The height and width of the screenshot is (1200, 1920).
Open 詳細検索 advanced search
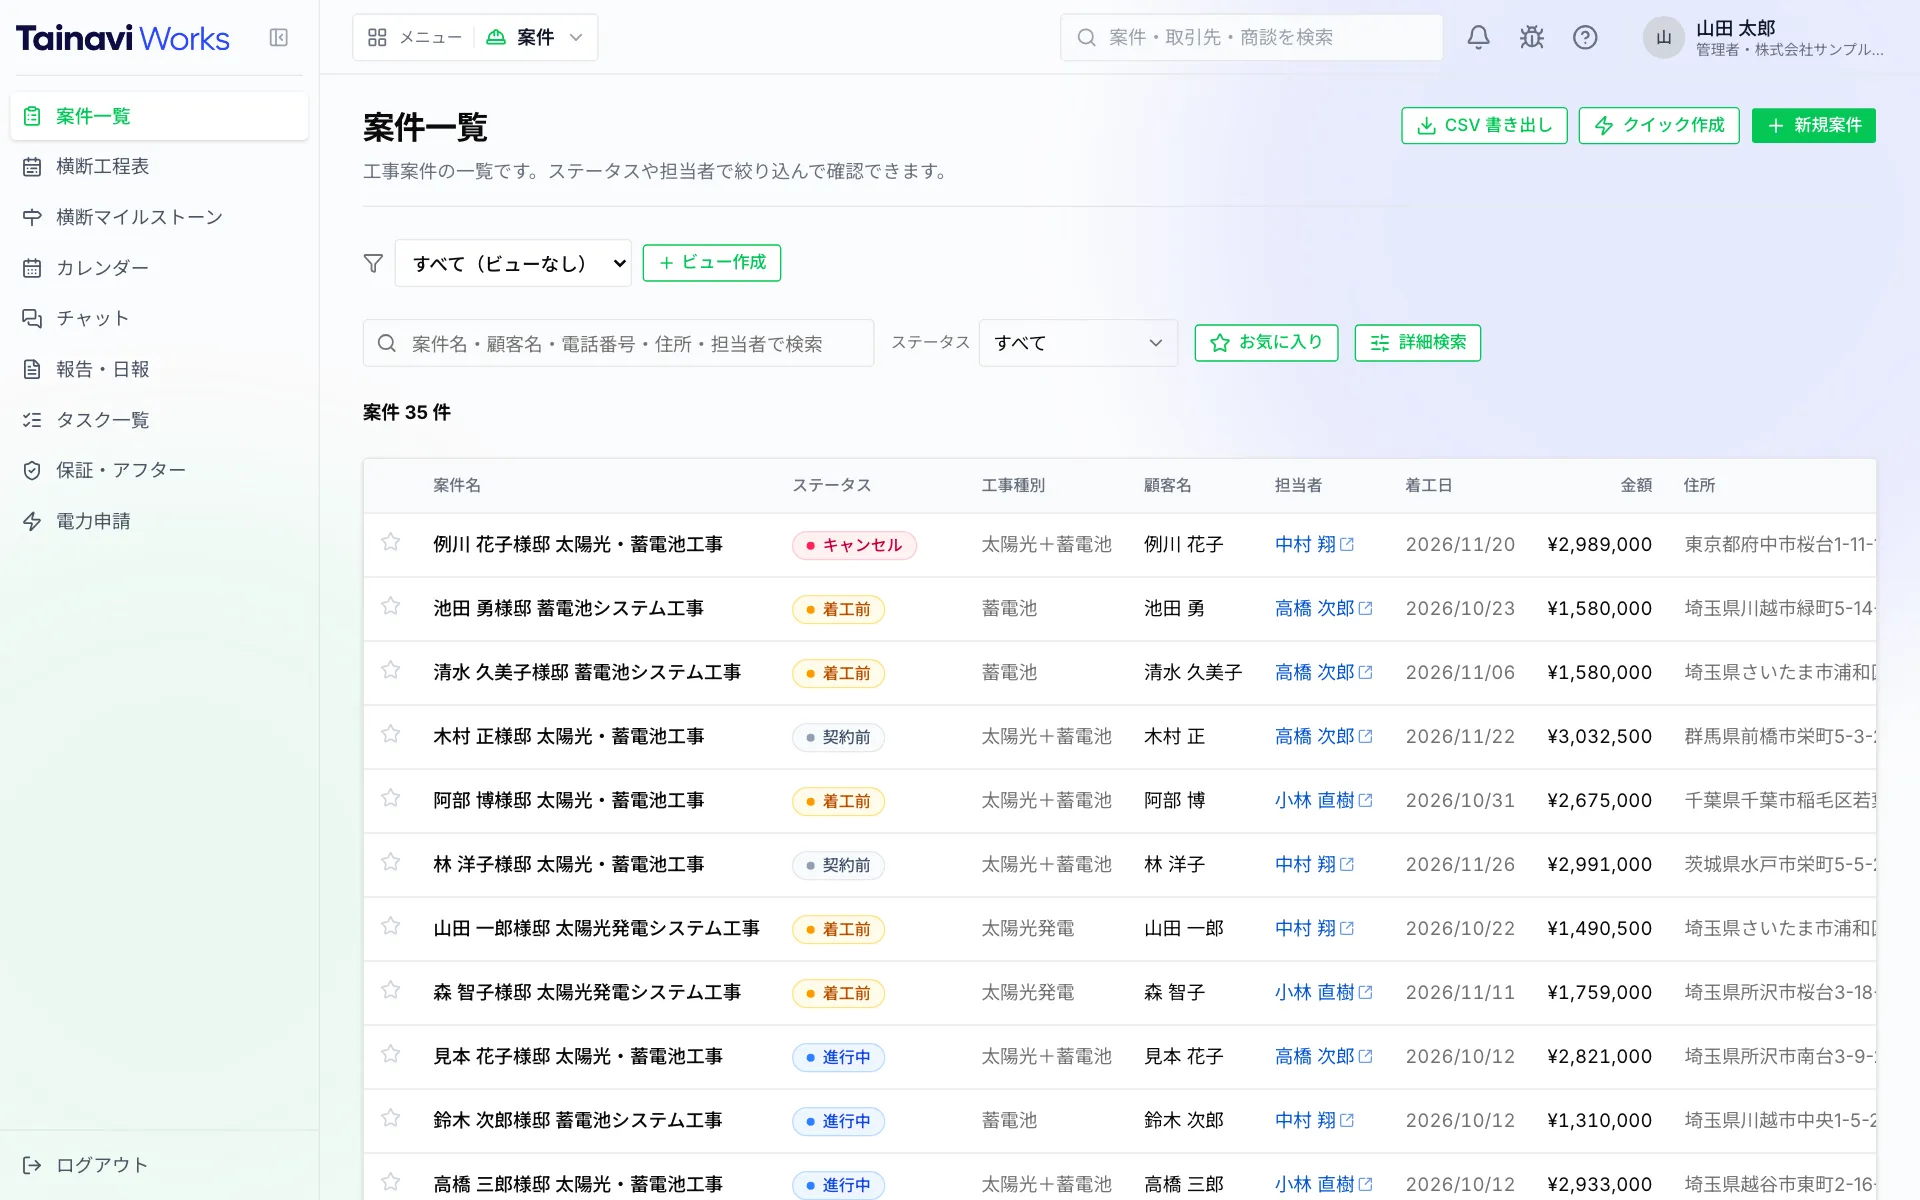point(1418,343)
